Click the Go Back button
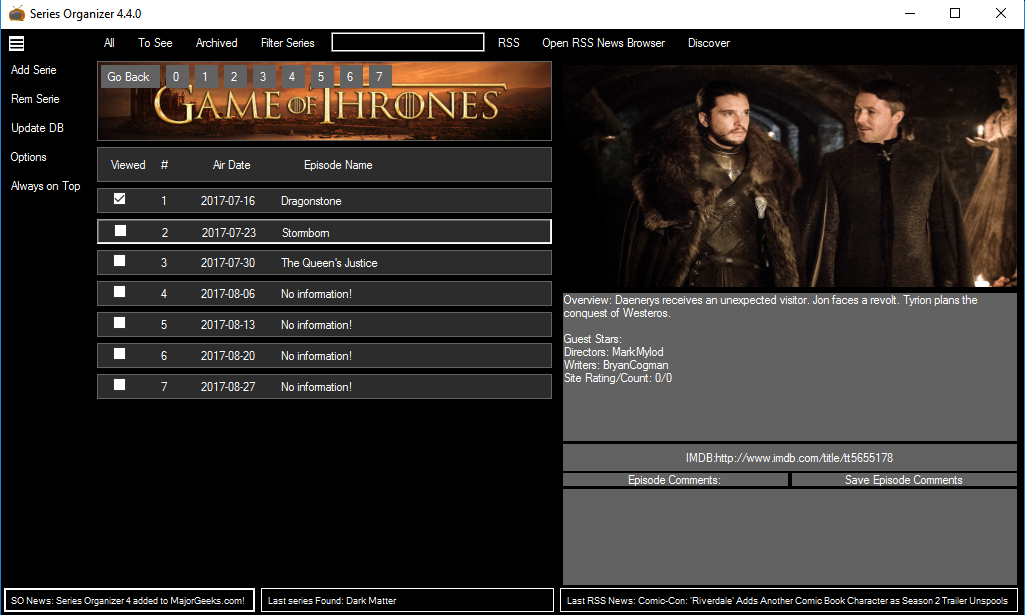This screenshot has width=1025, height=615. click(128, 77)
